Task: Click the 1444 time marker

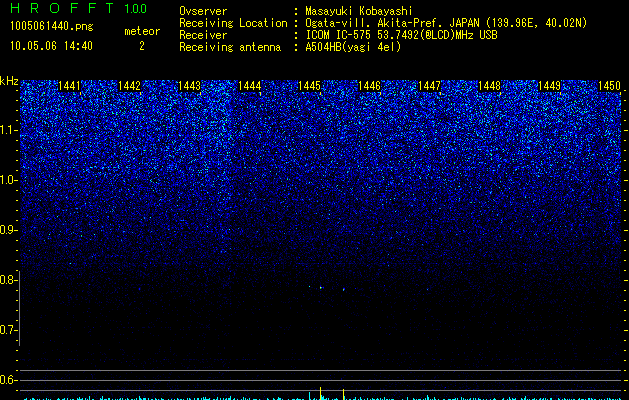Action: pyautogui.click(x=250, y=86)
